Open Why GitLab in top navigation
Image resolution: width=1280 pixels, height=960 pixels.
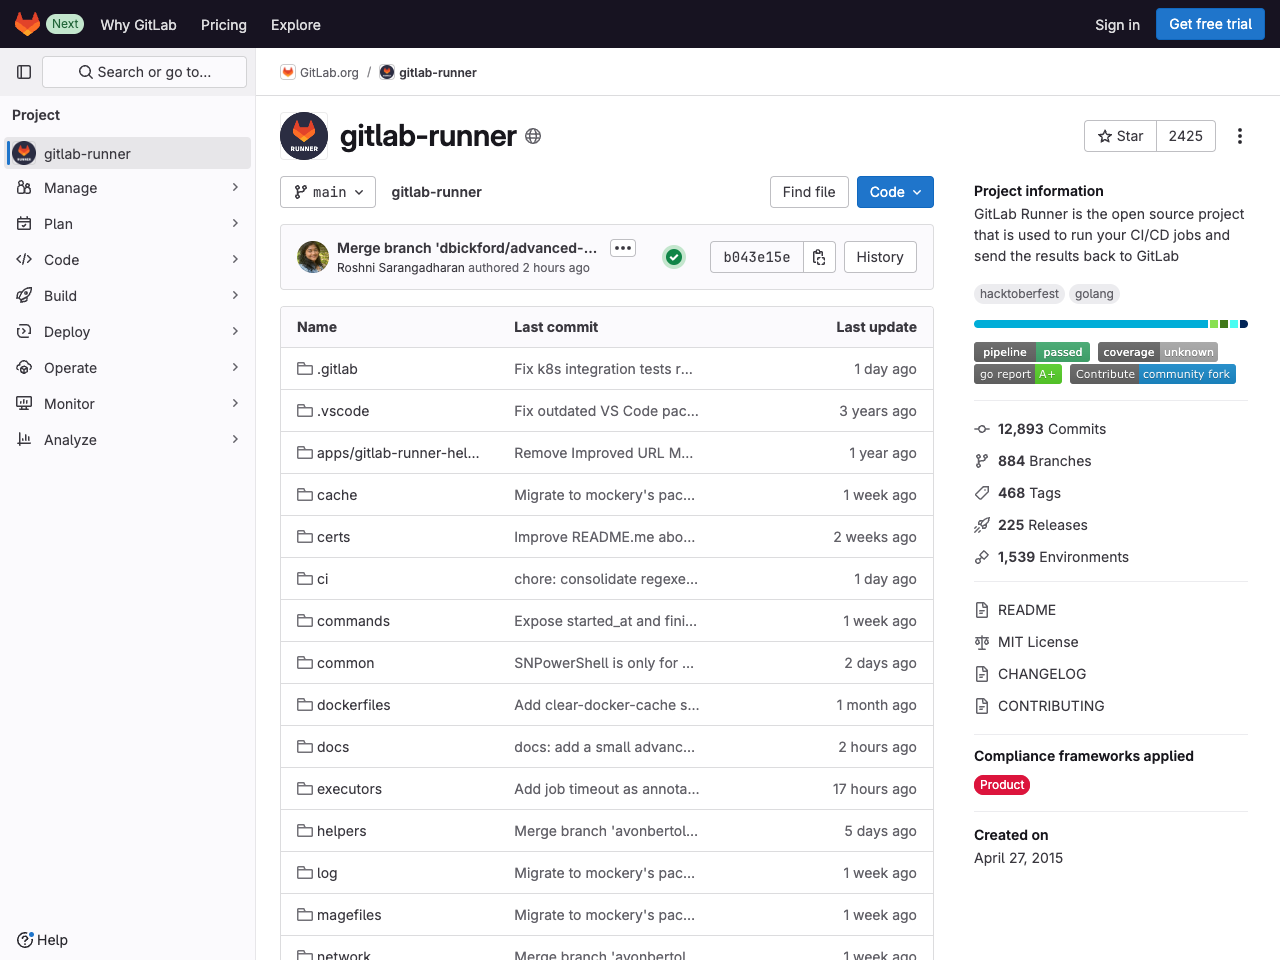138,24
